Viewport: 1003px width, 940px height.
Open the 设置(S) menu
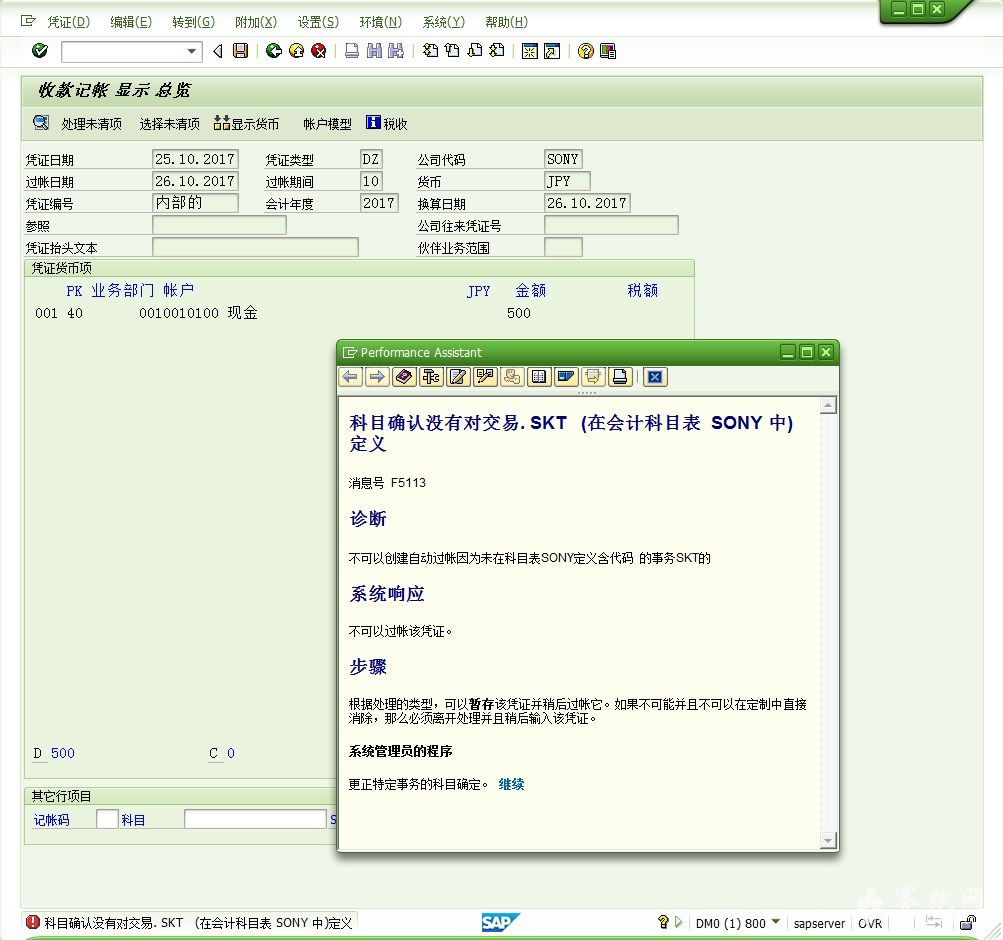point(318,22)
